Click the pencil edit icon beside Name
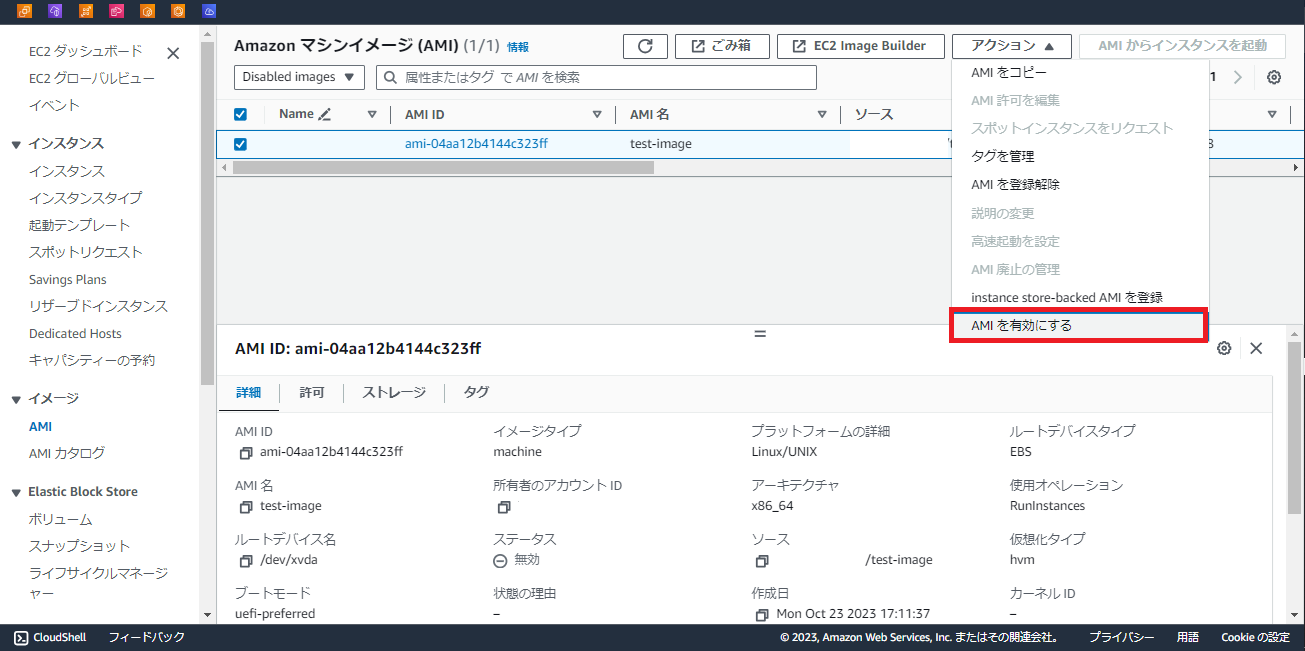 coord(324,114)
